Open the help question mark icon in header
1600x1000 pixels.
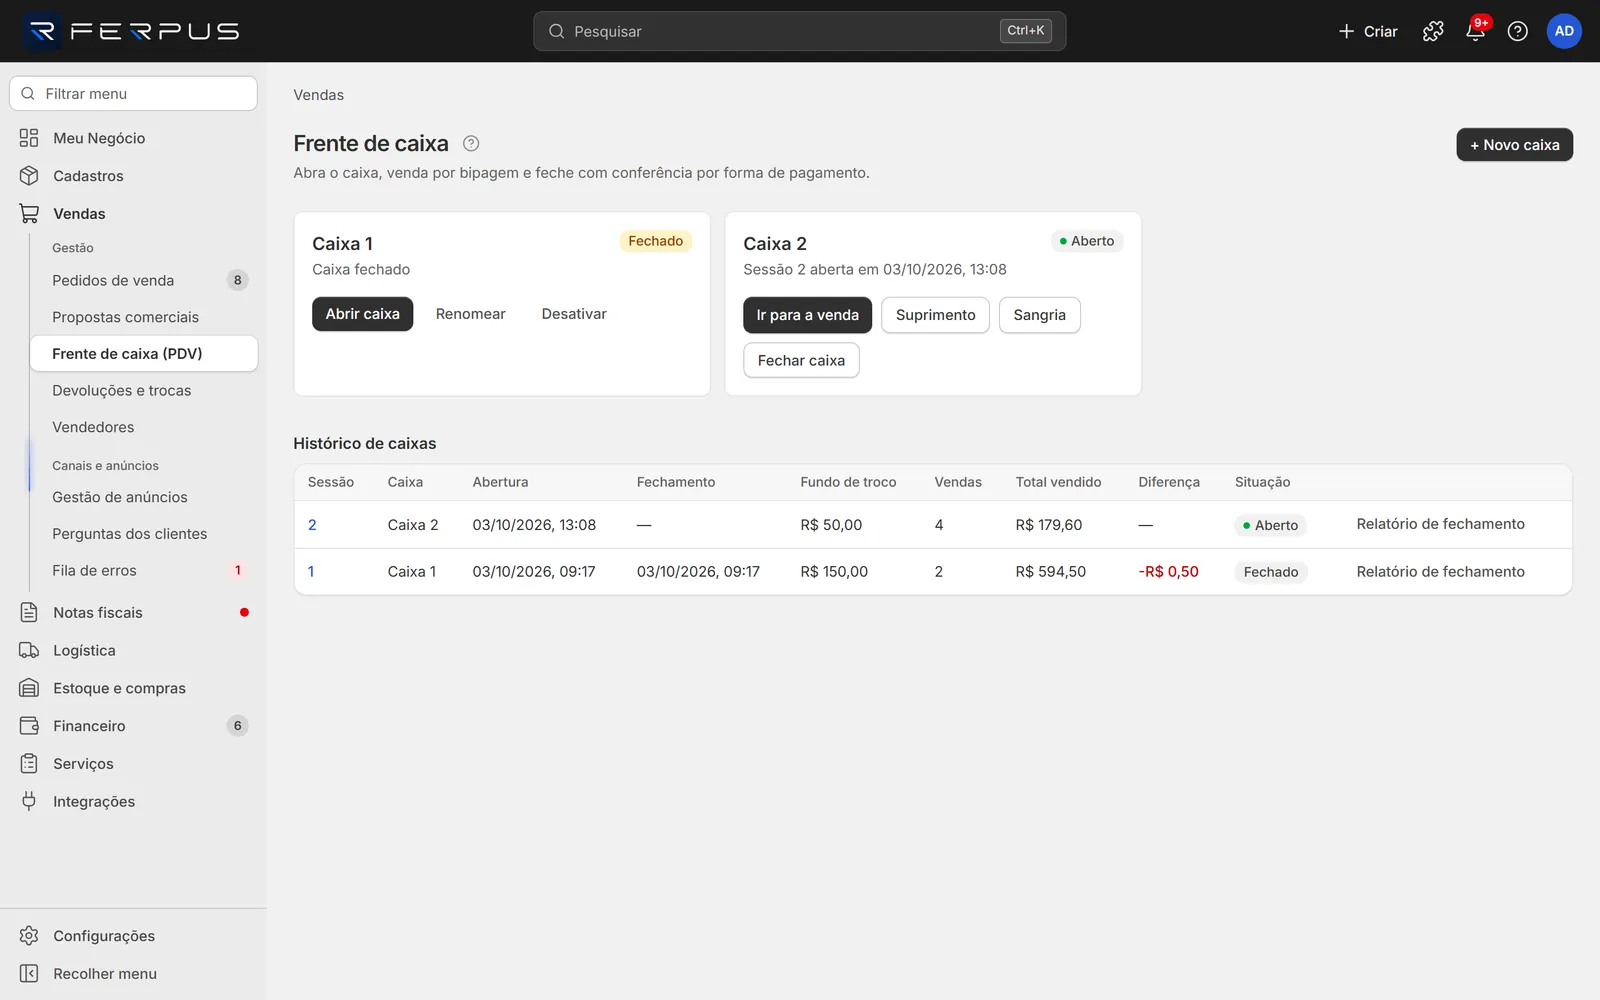(1517, 31)
